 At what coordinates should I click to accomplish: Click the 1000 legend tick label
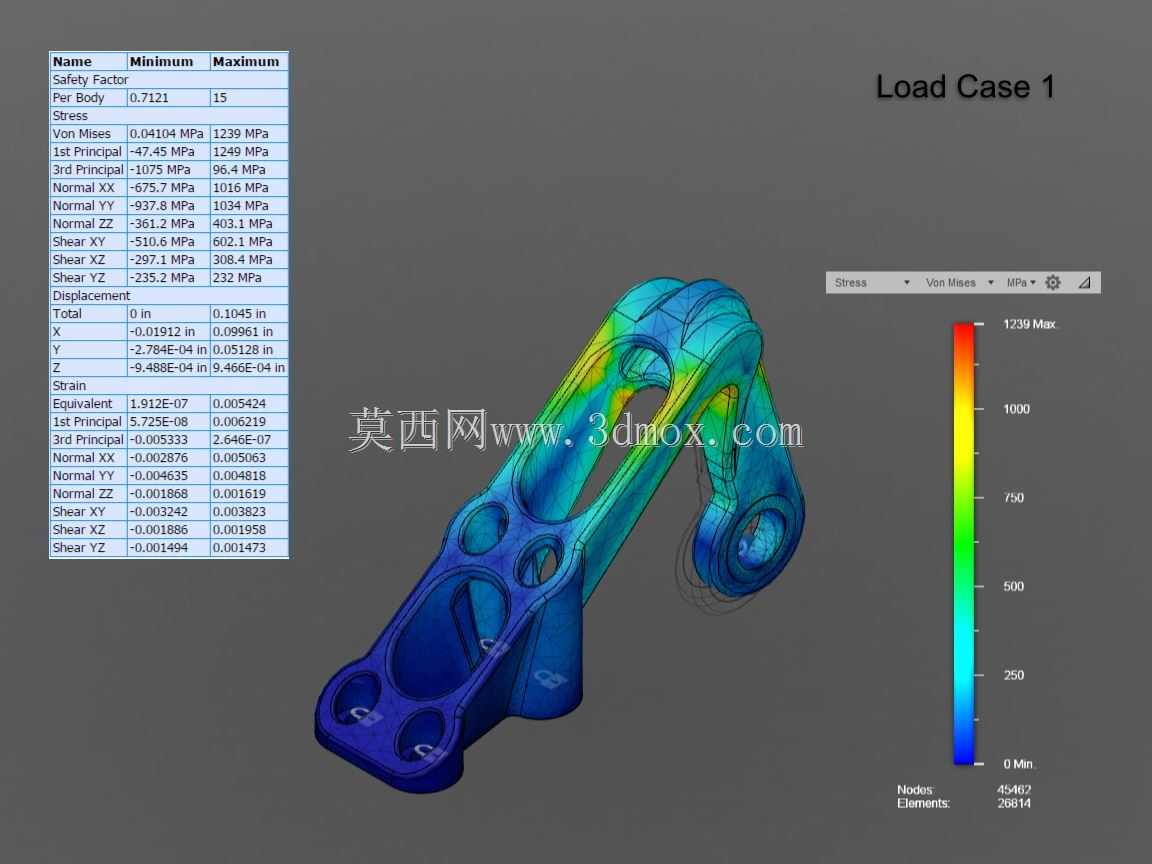(1016, 409)
